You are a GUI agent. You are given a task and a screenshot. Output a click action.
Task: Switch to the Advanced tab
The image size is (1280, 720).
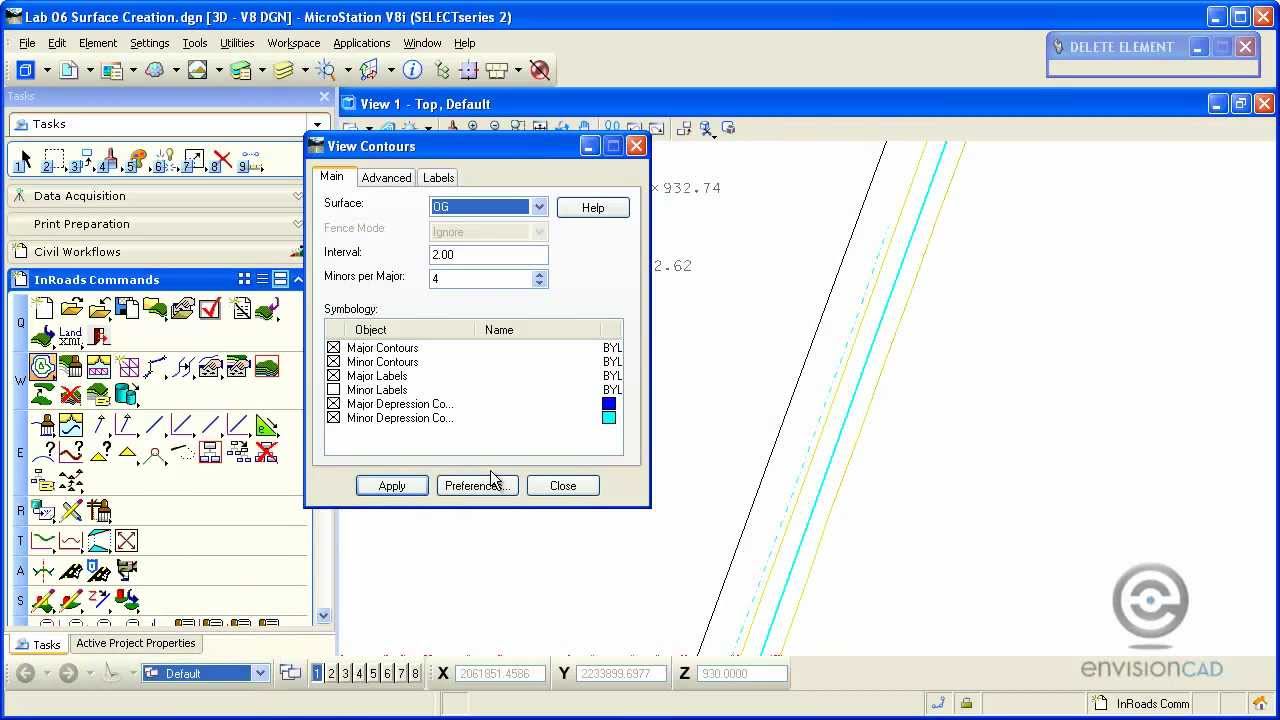coord(386,177)
